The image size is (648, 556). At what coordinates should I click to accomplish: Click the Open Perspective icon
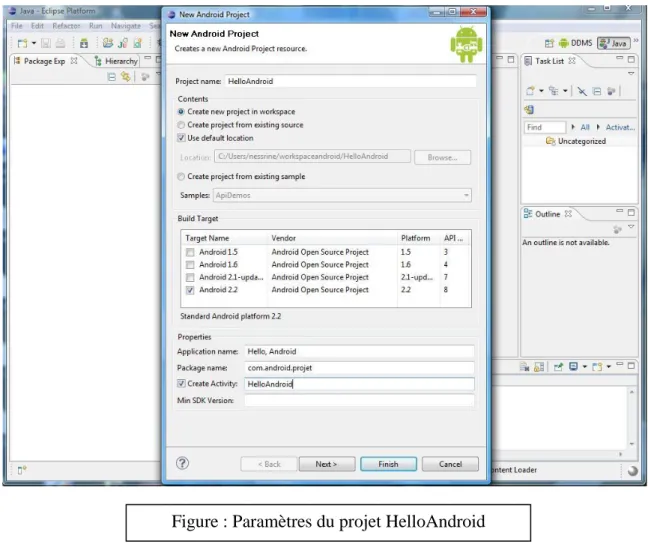(x=549, y=43)
